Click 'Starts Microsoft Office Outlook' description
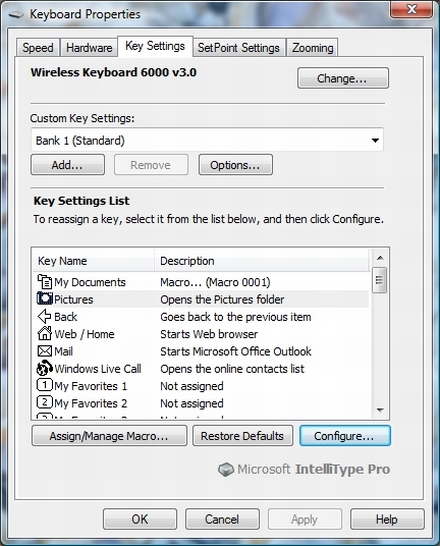This screenshot has height=546, width=440. [236, 351]
